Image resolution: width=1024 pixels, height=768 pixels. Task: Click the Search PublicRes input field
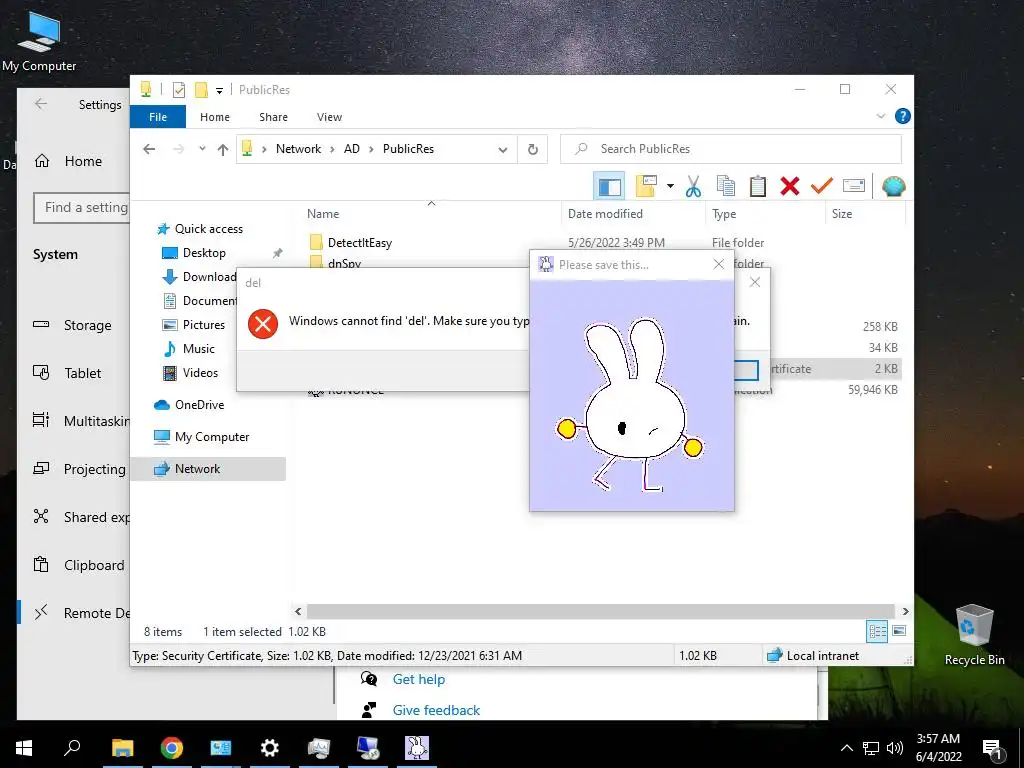coord(731,149)
